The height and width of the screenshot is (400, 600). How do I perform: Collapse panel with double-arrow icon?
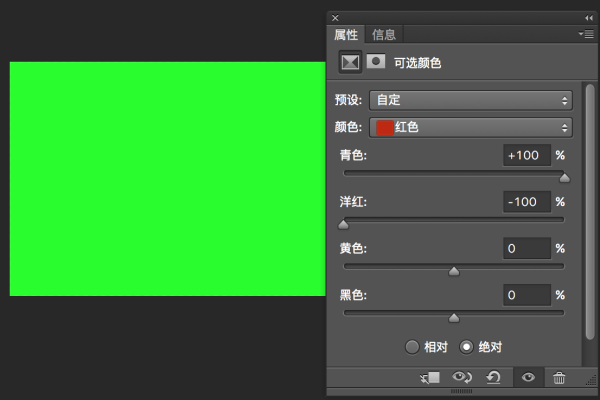click(589, 18)
